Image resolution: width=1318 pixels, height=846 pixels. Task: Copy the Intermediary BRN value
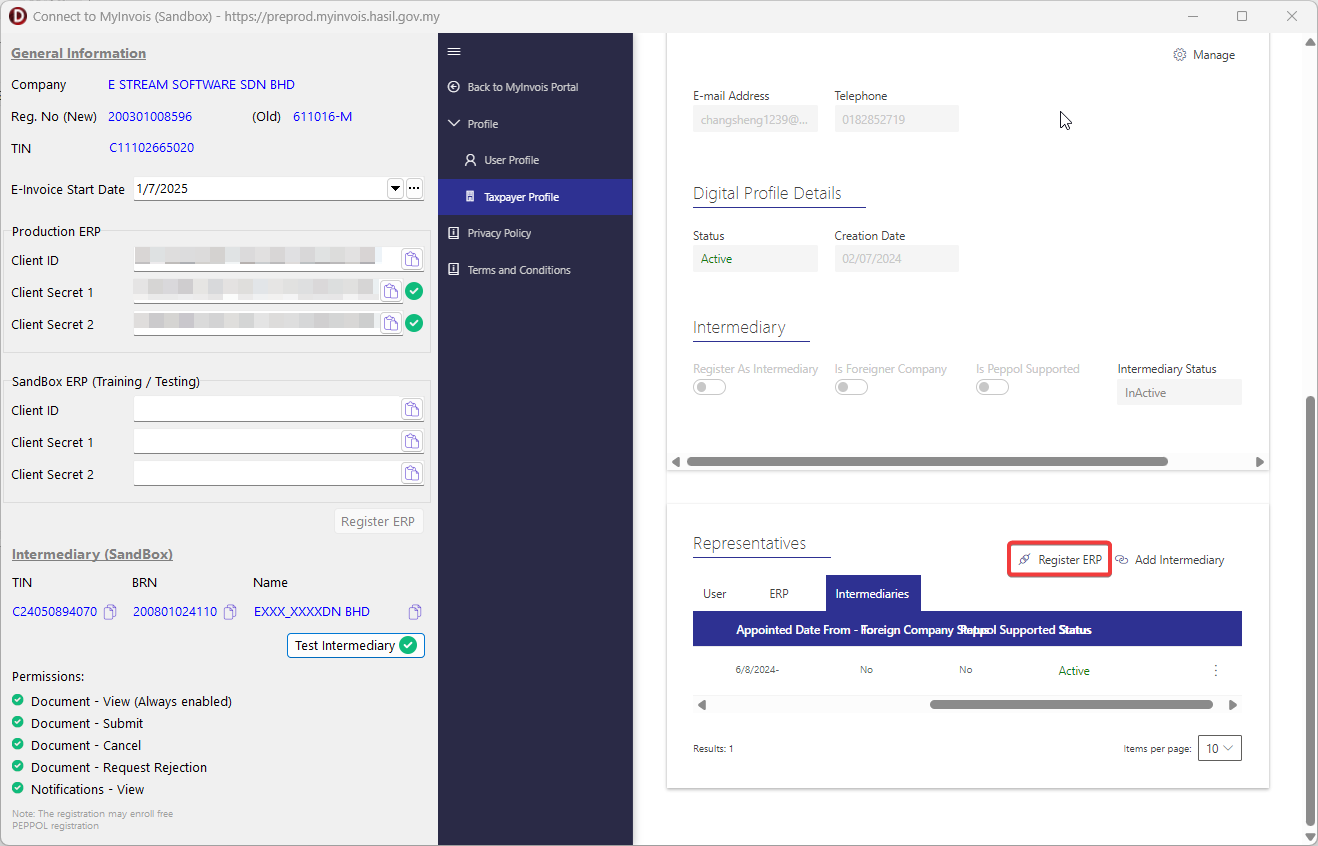click(x=230, y=612)
